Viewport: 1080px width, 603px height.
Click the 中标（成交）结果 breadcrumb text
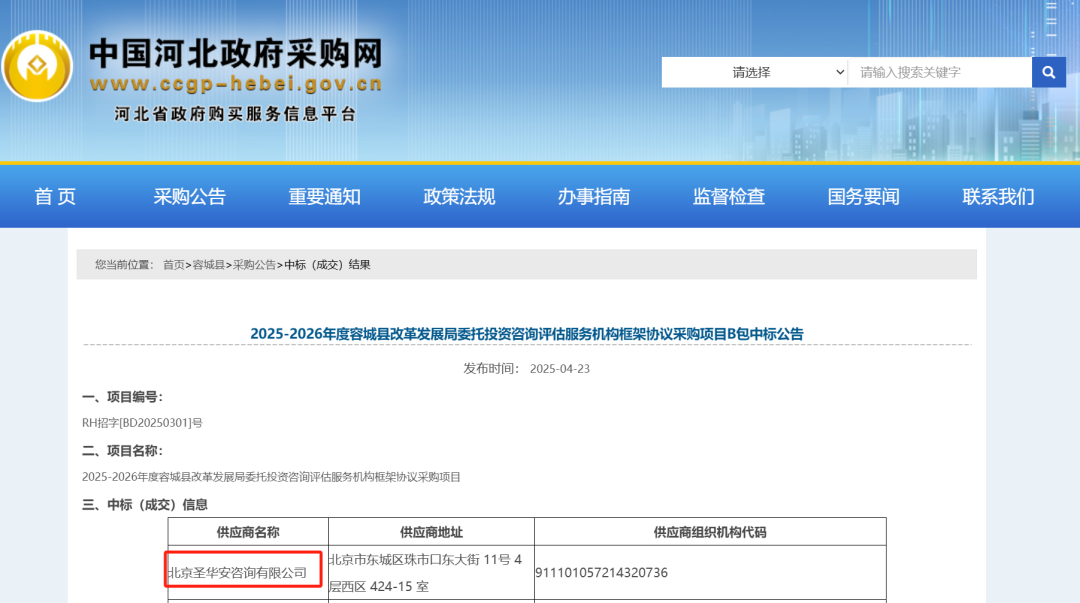pos(327,265)
